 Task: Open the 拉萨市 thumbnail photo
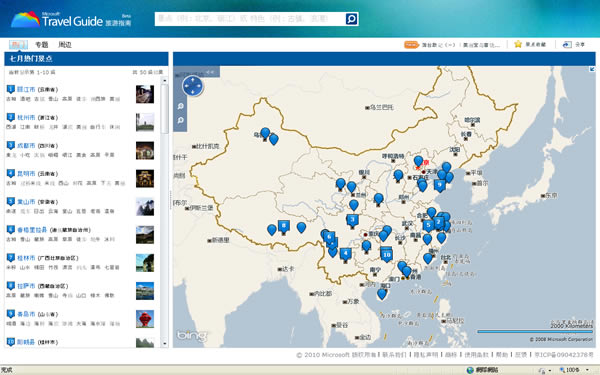145,291
